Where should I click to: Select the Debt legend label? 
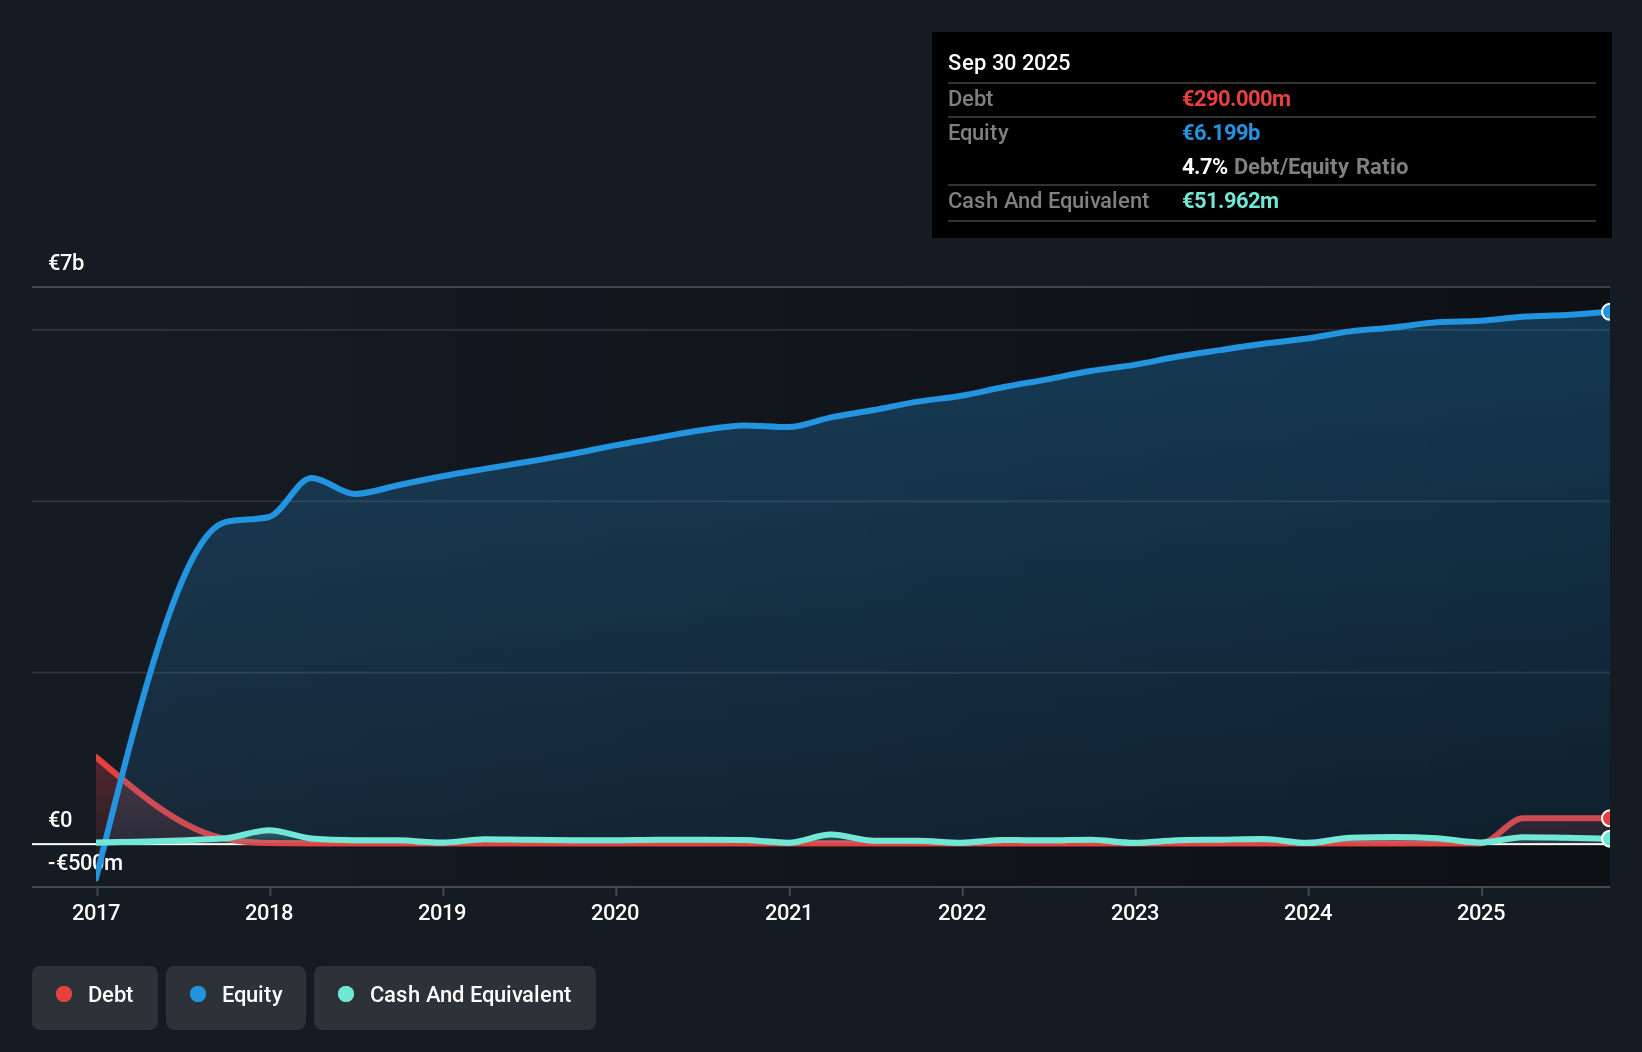[110, 995]
